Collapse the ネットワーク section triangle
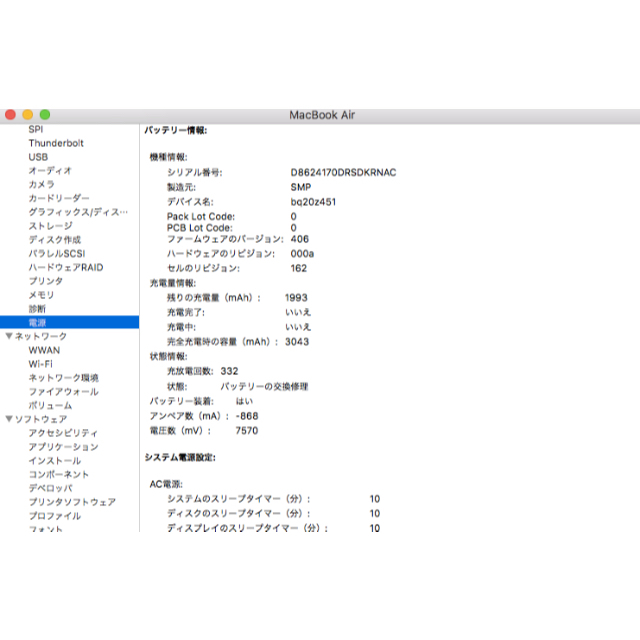This screenshot has width=640, height=640. [x=9, y=336]
